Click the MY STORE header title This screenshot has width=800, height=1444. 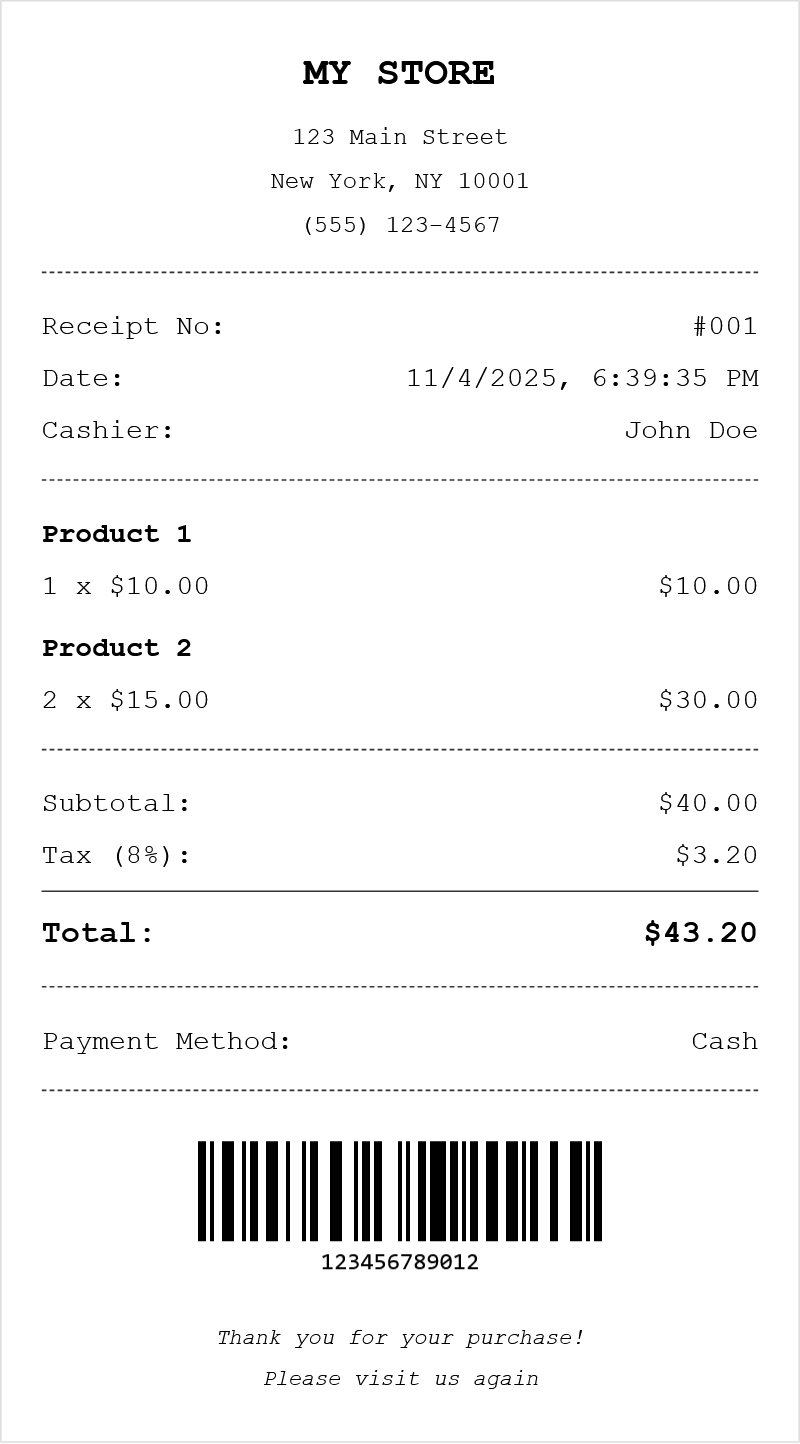click(399, 73)
